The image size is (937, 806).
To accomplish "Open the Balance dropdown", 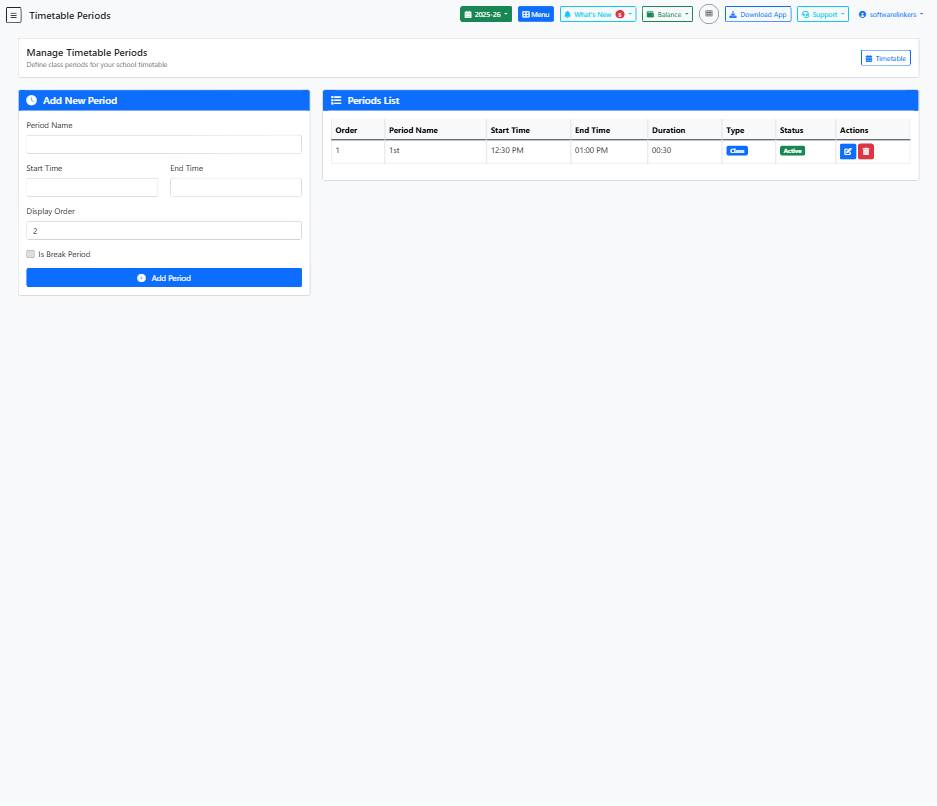I will [x=667, y=15].
